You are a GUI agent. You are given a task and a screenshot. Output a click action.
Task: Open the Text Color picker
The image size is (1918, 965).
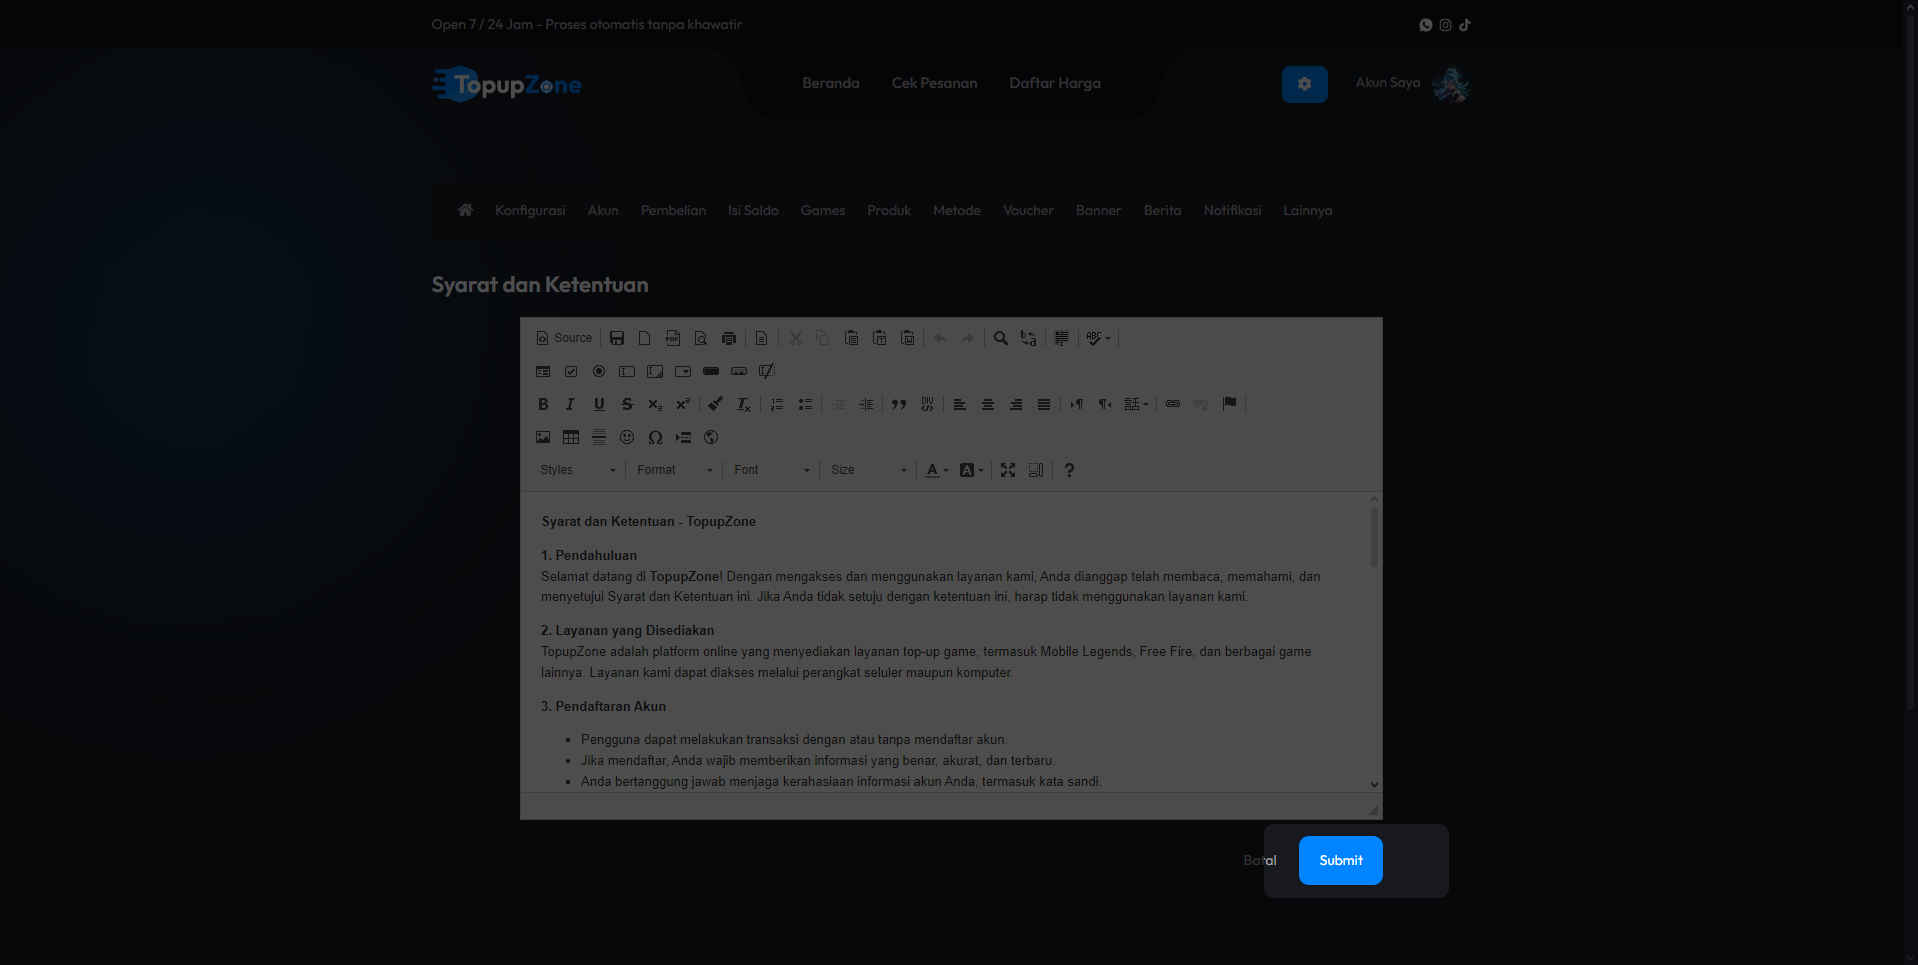(x=937, y=470)
